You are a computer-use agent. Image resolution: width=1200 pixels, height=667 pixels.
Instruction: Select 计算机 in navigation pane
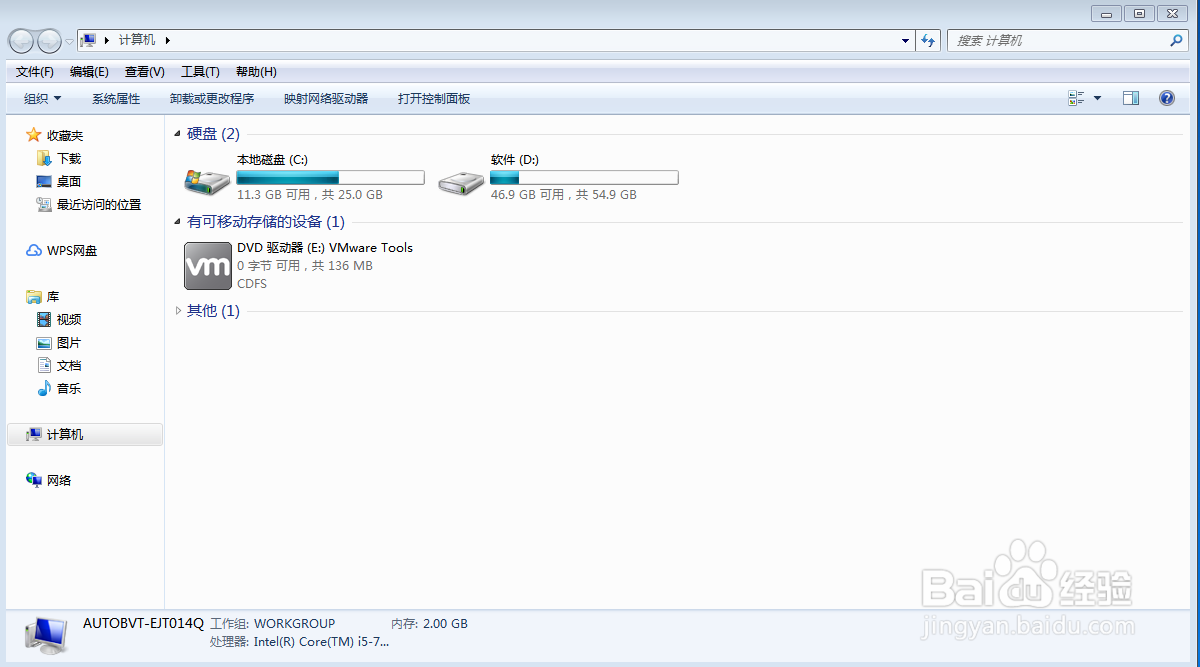coord(84,435)
